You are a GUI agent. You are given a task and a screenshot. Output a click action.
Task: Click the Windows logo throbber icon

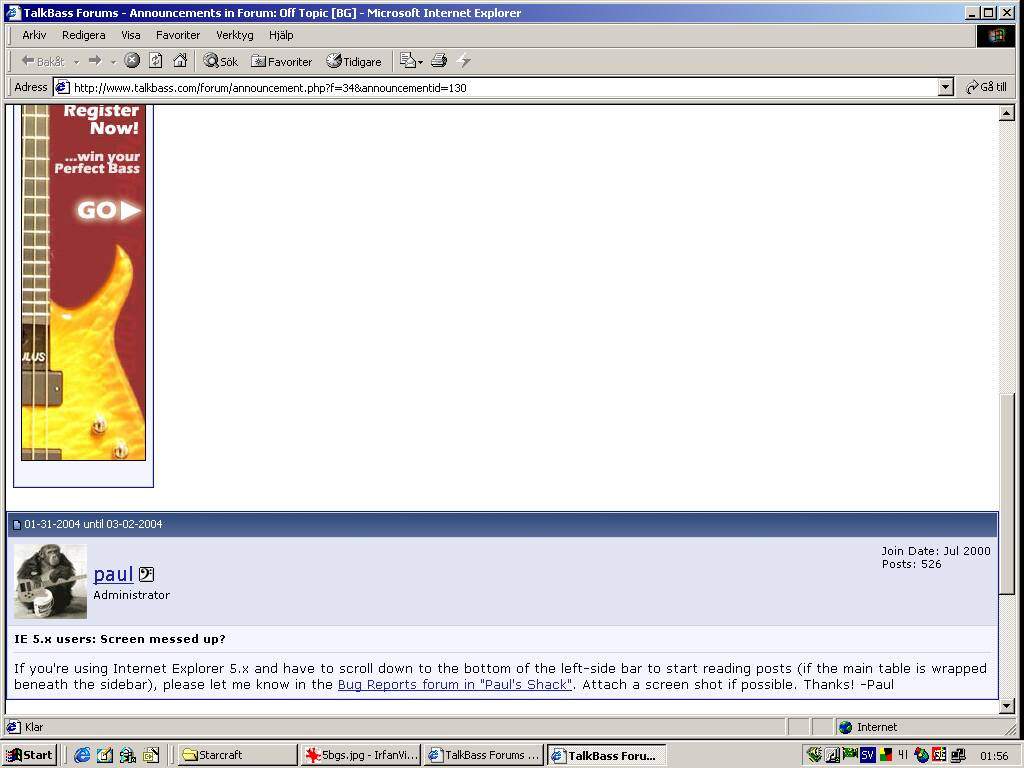click(x=997, y=35)
